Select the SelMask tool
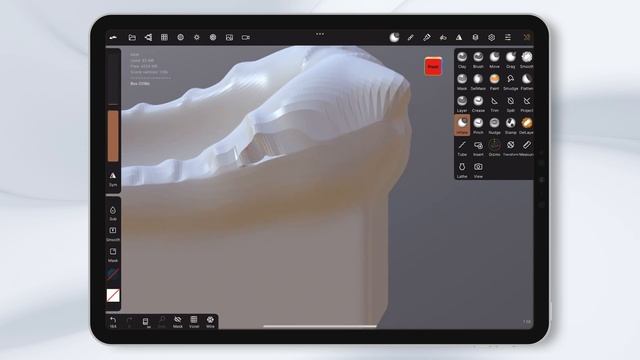 (x=478, y=82)
